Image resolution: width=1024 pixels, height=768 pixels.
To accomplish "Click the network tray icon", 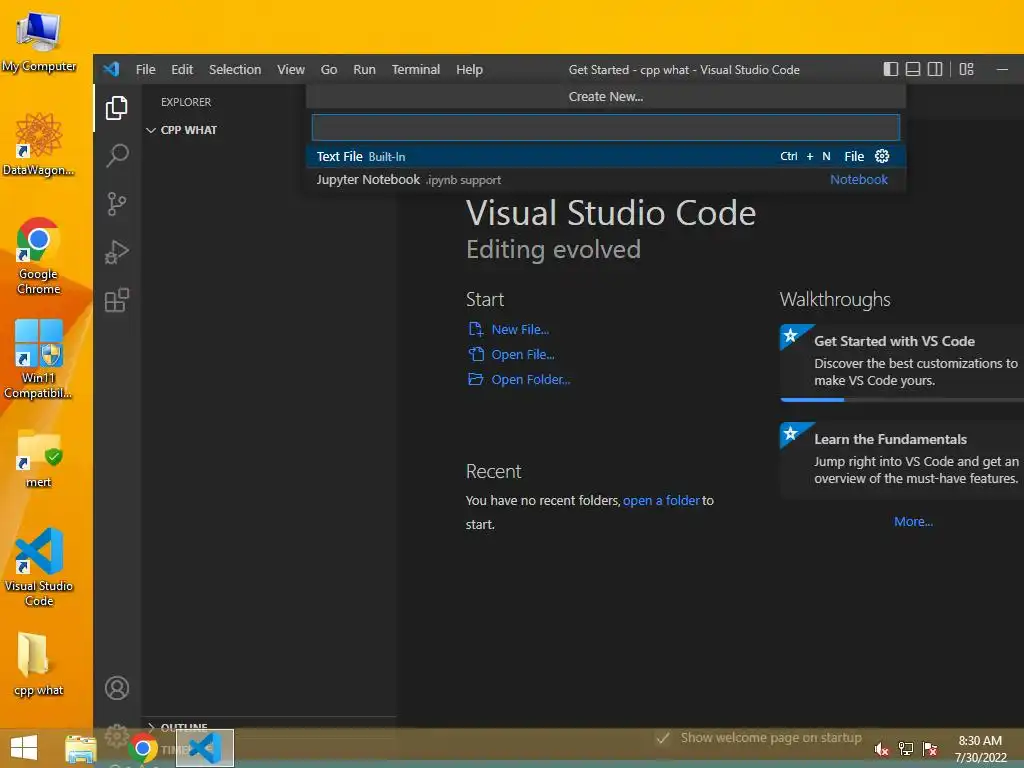I will click(x=906, y=749).
